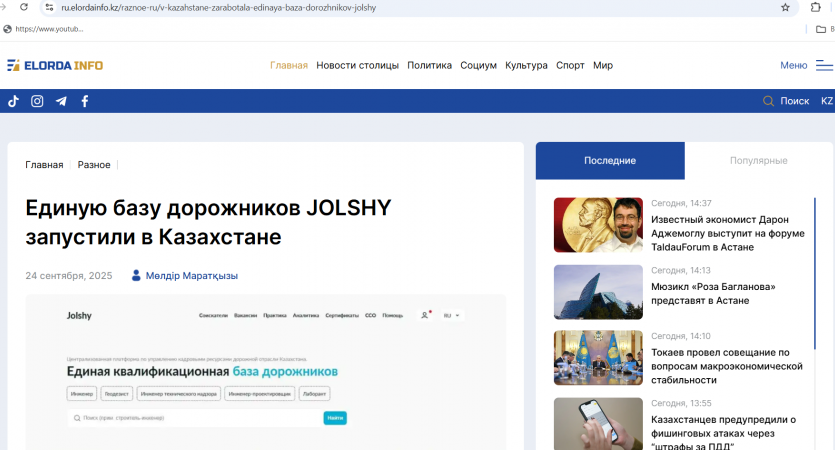This screenshot has height=450, width=835.
Task: Open Новости столицы menu section
Action: 357,66
